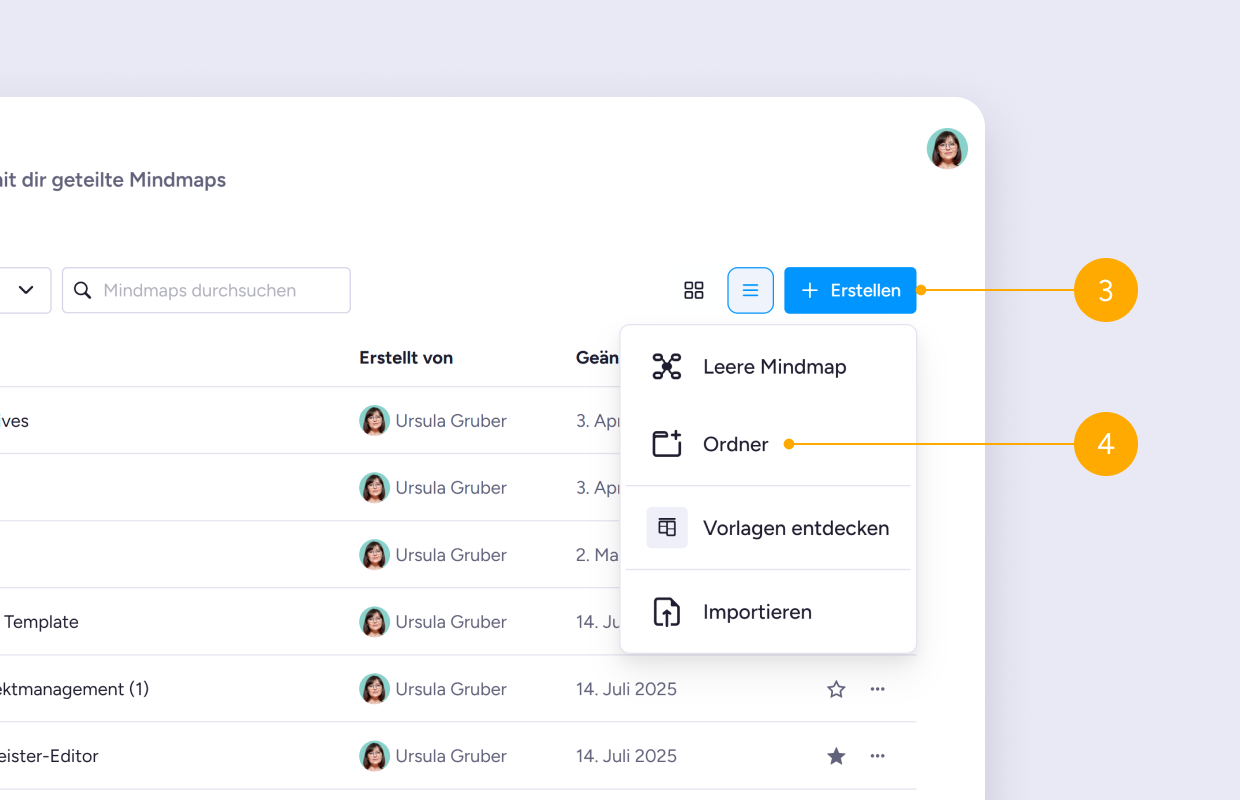Pick the Importieren menu entry
Screen dimensions: 1240x800
[x=768, y=612]
